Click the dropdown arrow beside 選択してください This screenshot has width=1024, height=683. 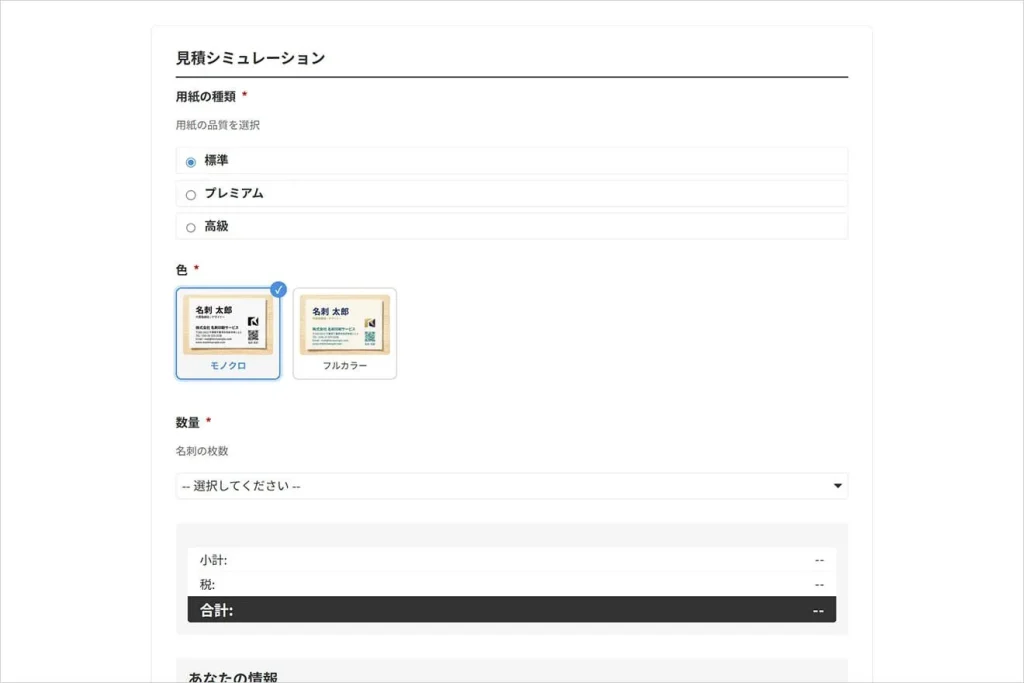838,485
